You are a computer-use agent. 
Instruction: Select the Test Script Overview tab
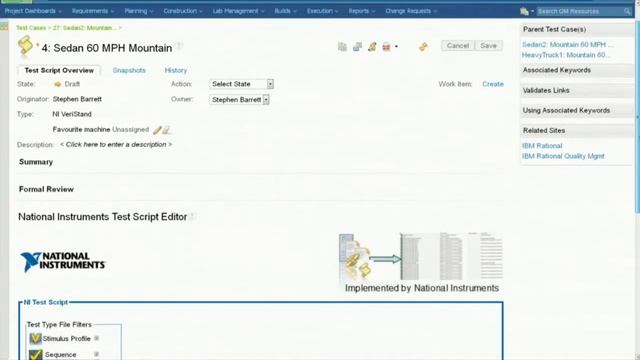pos(59,70)
